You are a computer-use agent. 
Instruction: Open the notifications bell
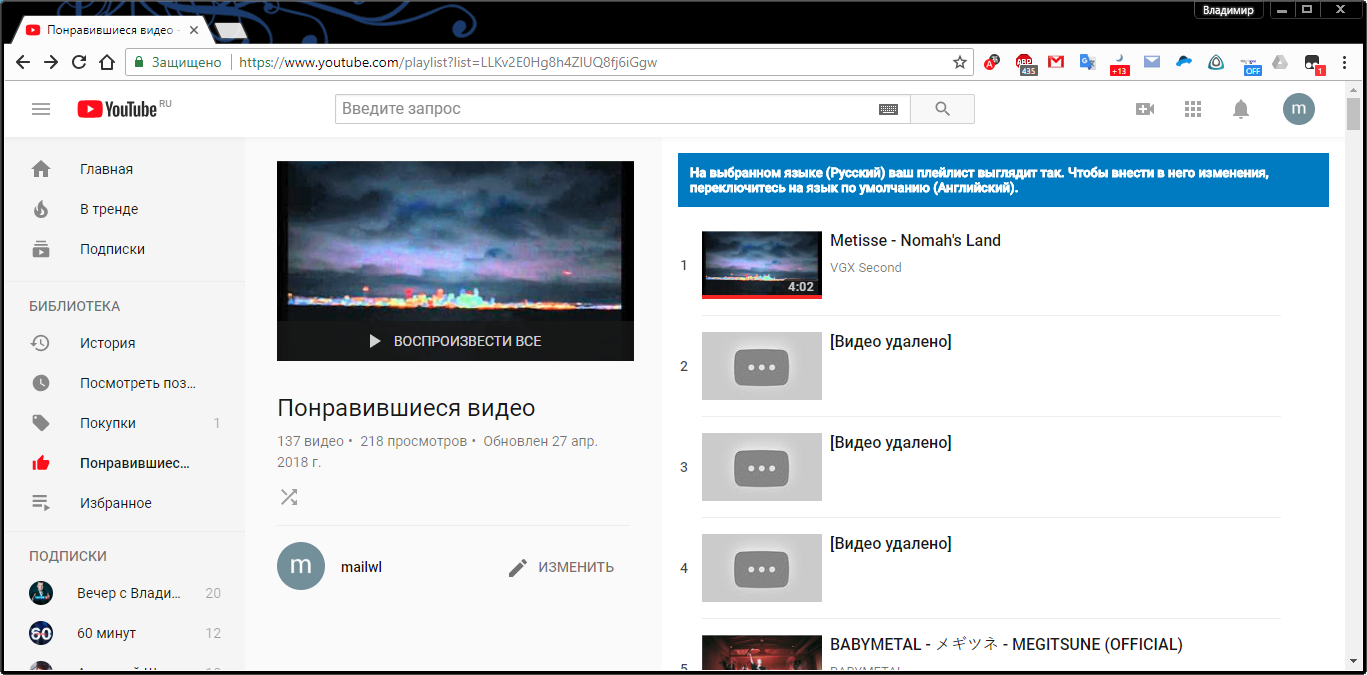(1241, 109)
